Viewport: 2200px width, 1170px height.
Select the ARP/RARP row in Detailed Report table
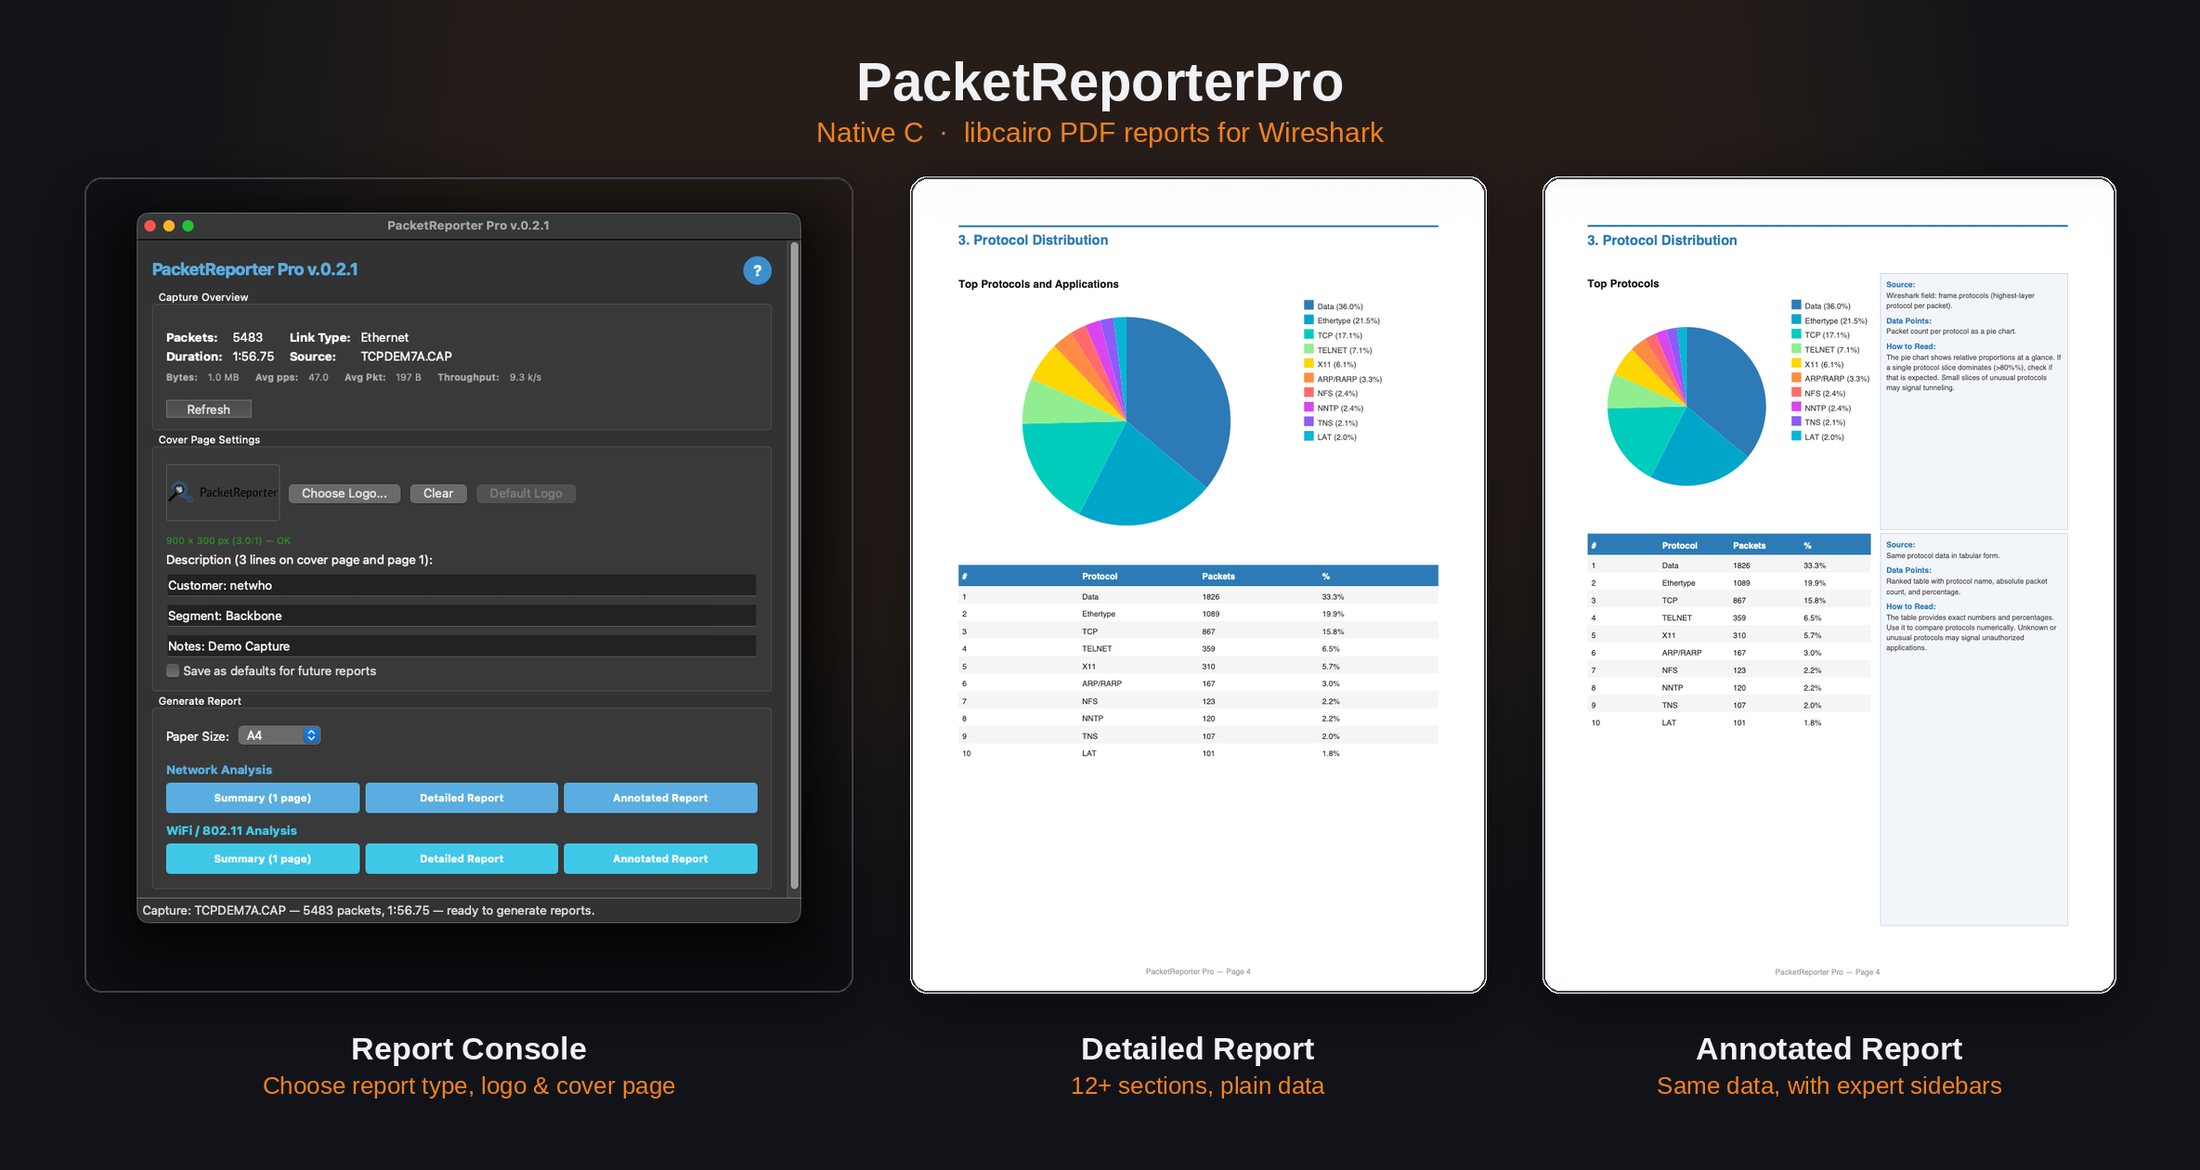(x=1198, y=684)
